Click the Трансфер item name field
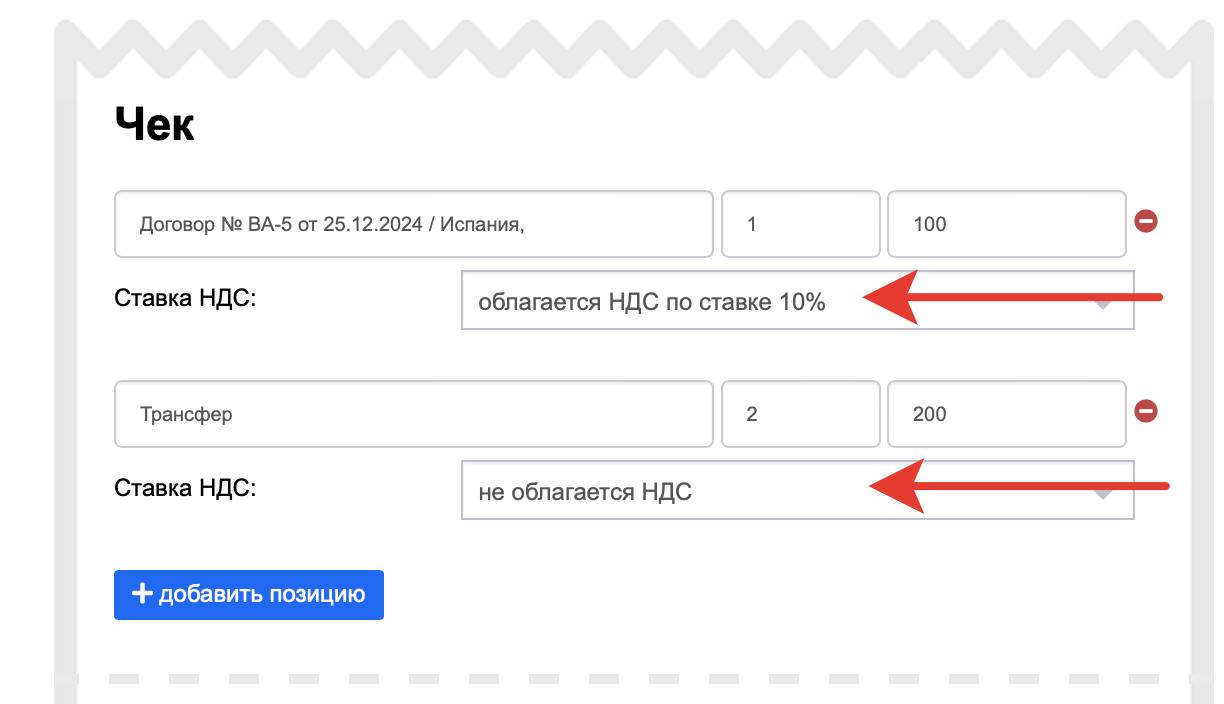This screenshot has width=1224, height=704. pos(413,414)
